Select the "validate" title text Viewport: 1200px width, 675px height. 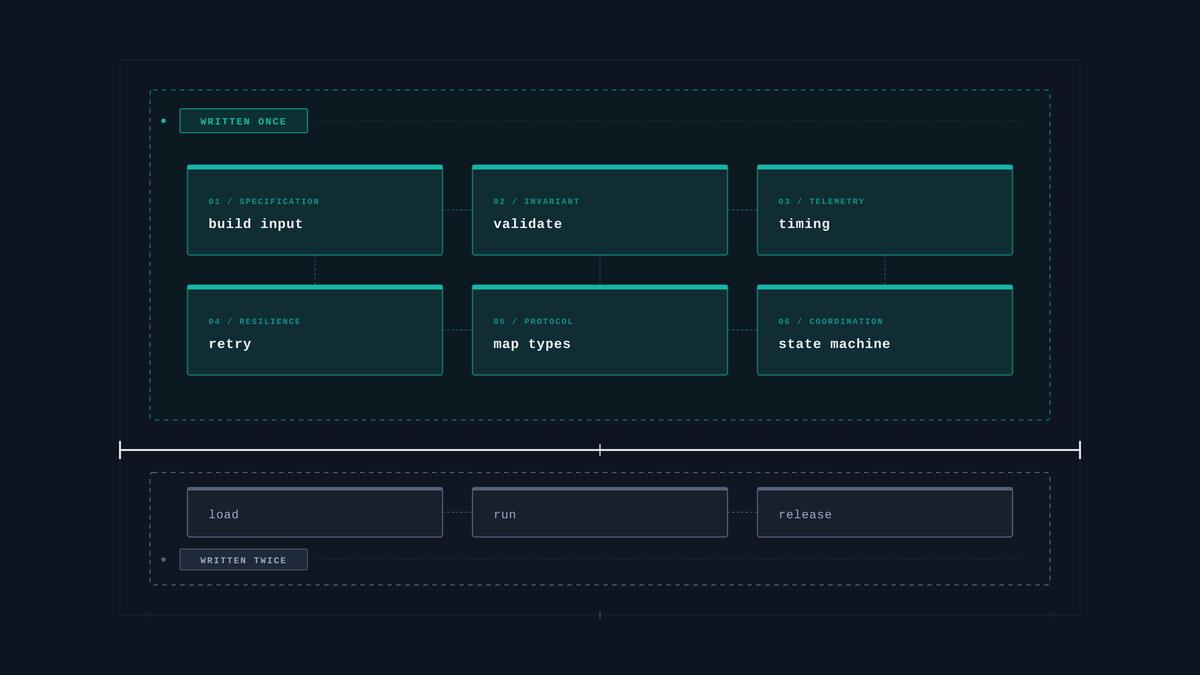(x=528, y=224)
